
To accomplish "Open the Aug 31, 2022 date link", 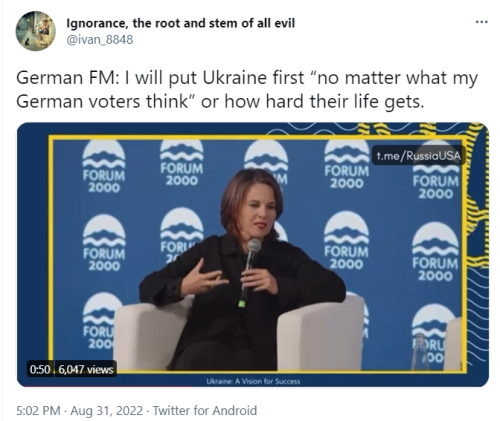I will tap(107, 410).
